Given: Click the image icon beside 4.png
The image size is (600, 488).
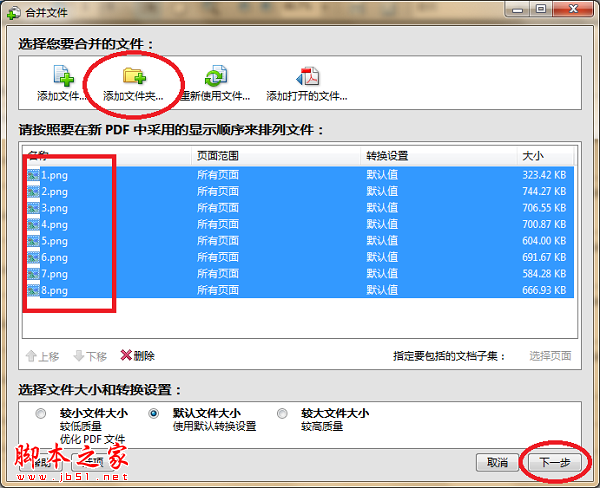Looking at the screenshot, I should click(33, 225).
